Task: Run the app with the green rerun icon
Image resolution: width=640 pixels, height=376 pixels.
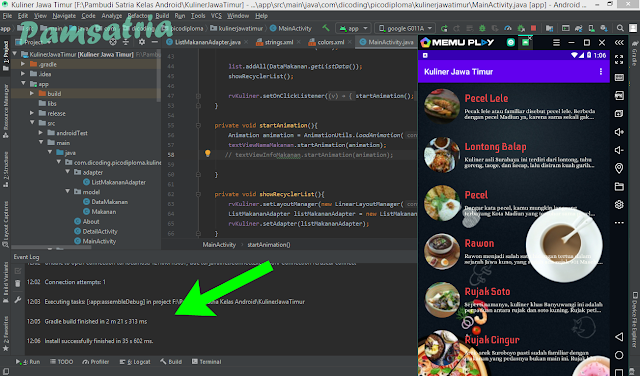Action: point(444,28)
